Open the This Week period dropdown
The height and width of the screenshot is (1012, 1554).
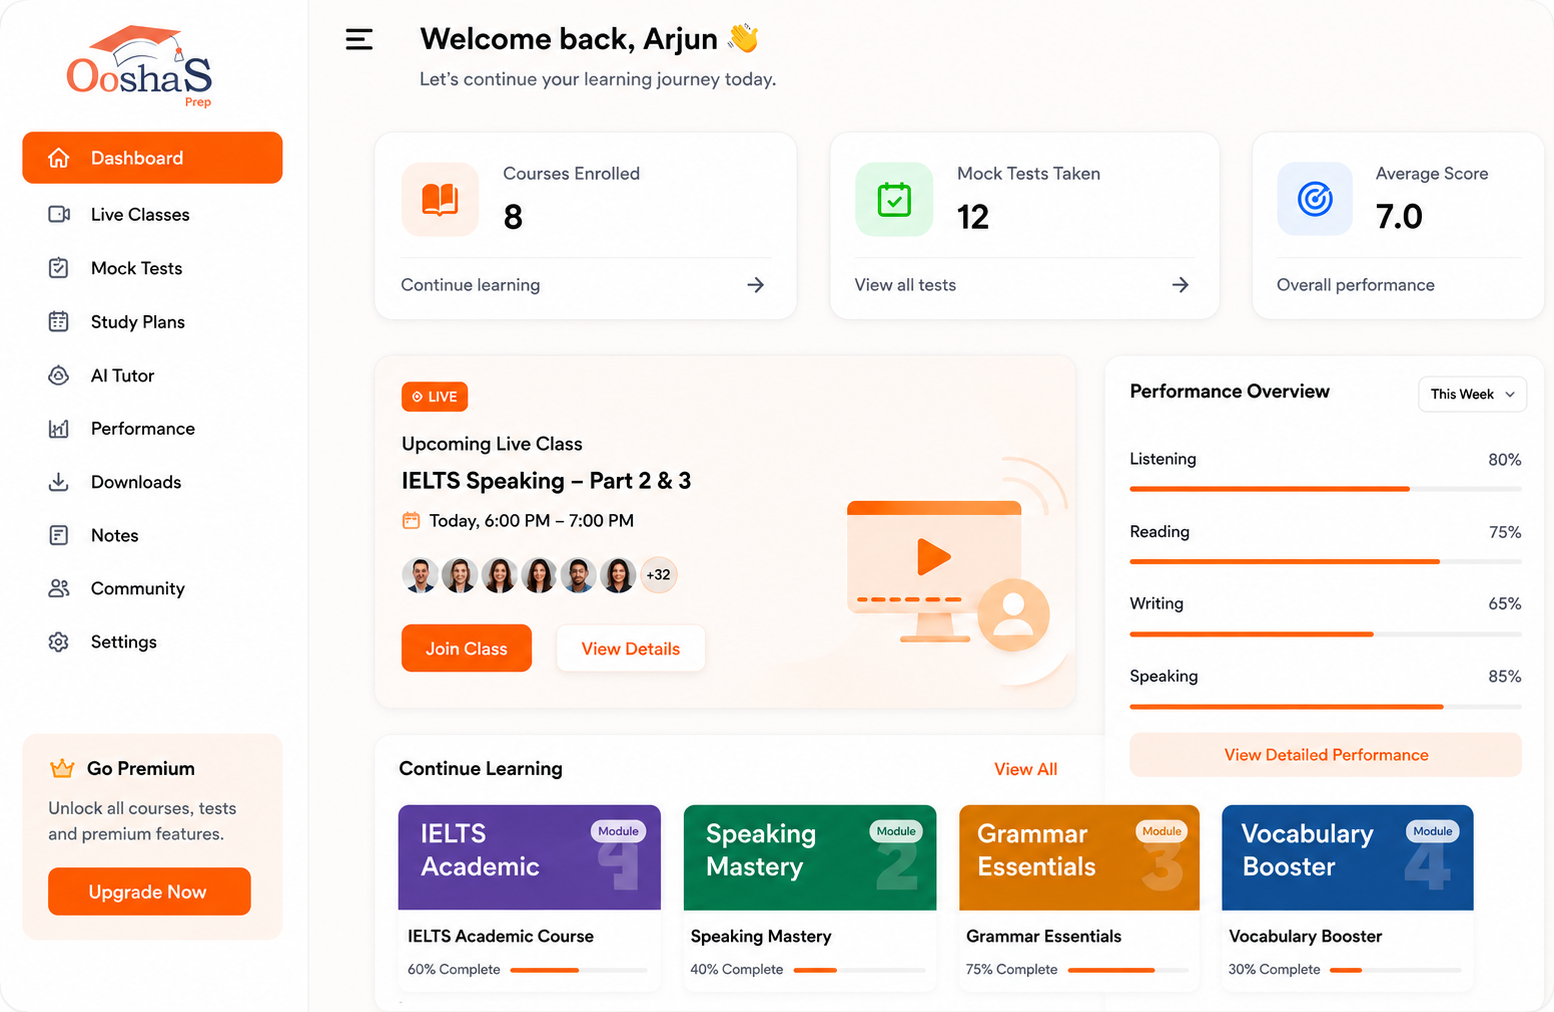pyautogui.click(x=1472, y=394)
